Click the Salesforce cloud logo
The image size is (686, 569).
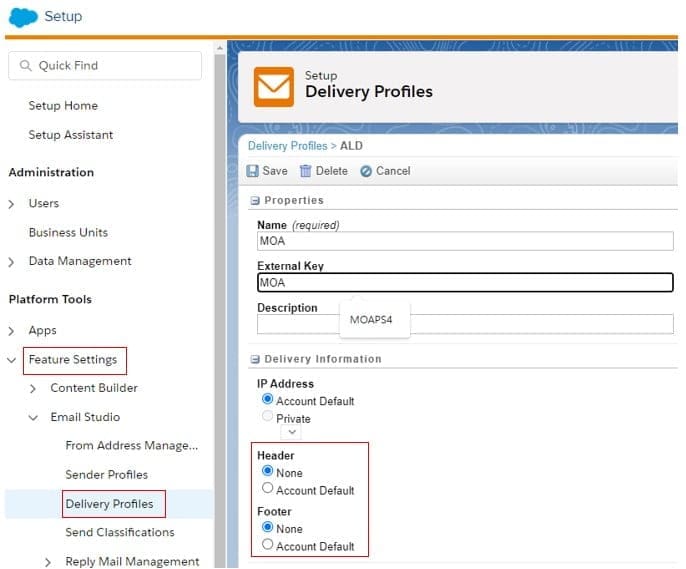click(x=22, y=17)
